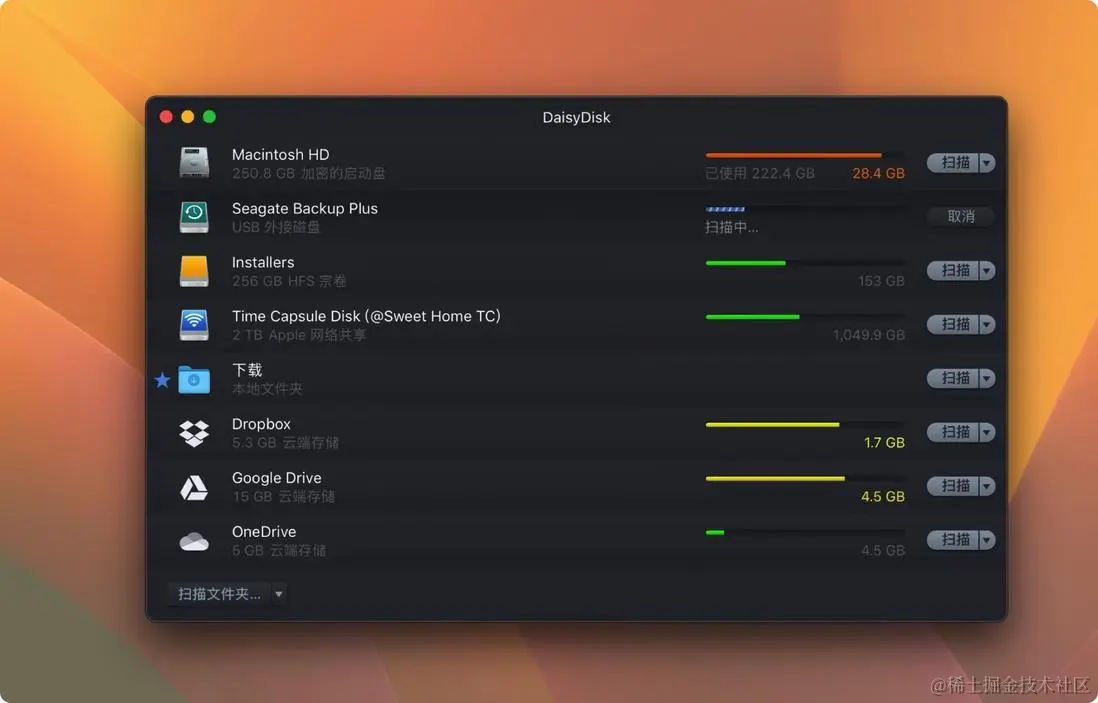This screenshot has height=703, width=1098.
Task: Click OneDrive's 4.5 GB value
Action: 882,550
